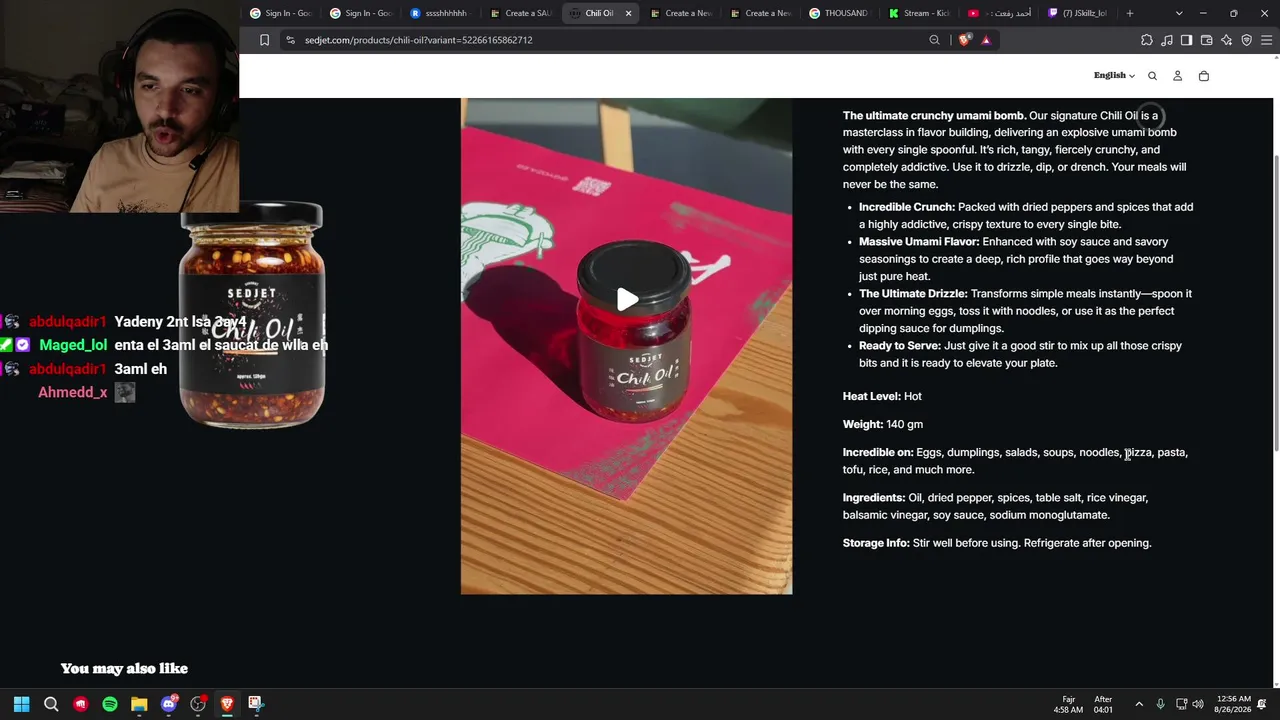Open Spotify from the taskbar
The image size is (1280, 720).
click(110, 704)
